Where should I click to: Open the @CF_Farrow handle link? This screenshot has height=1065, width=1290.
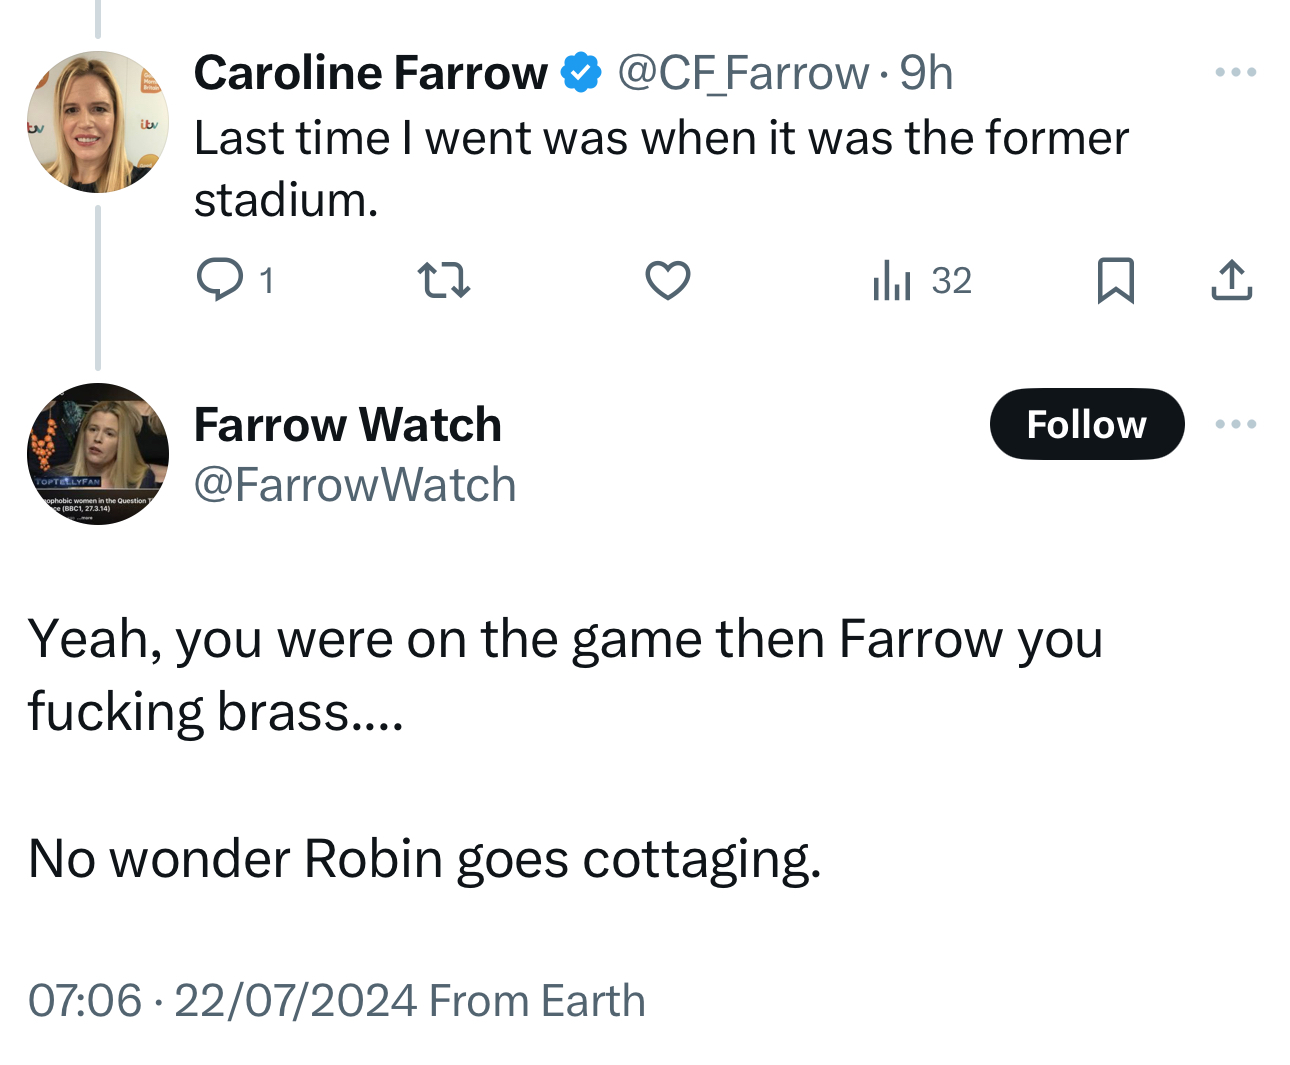click(743, 73)
